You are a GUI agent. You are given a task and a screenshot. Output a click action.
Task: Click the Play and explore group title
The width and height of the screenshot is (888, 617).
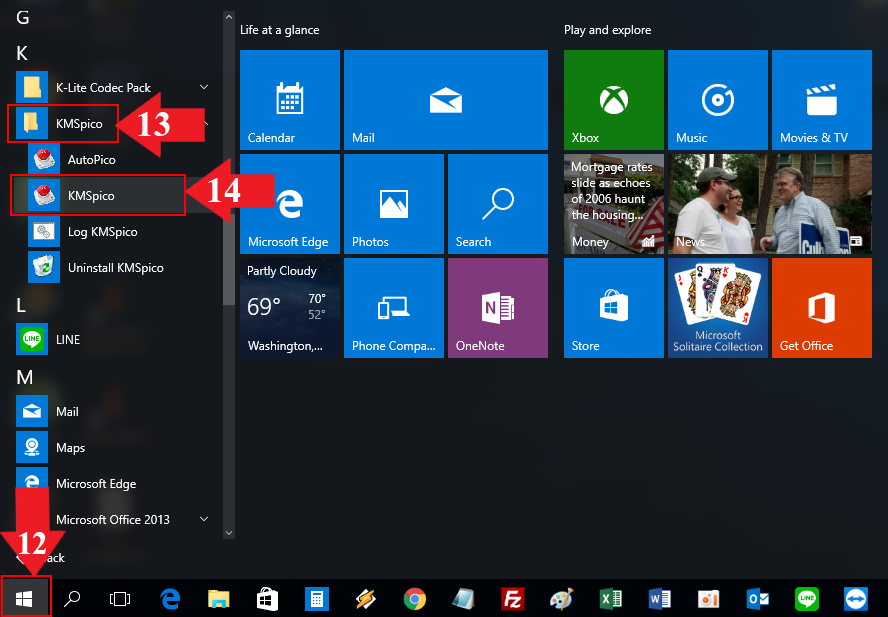pyautogui.click(x=607, y=30)
